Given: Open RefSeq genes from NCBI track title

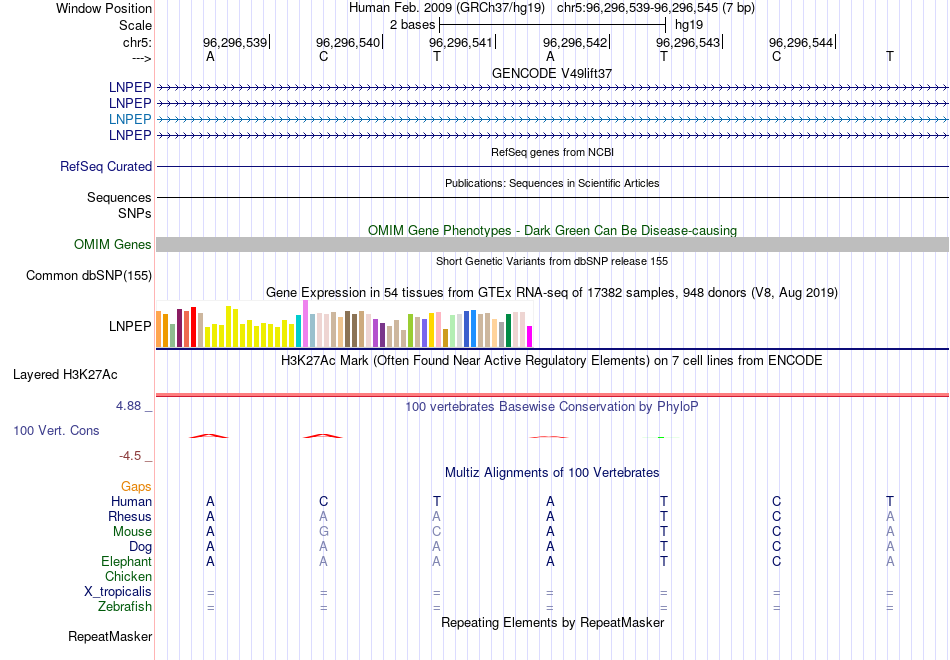Looking at the screenshot, I should [x=552, y=152].
